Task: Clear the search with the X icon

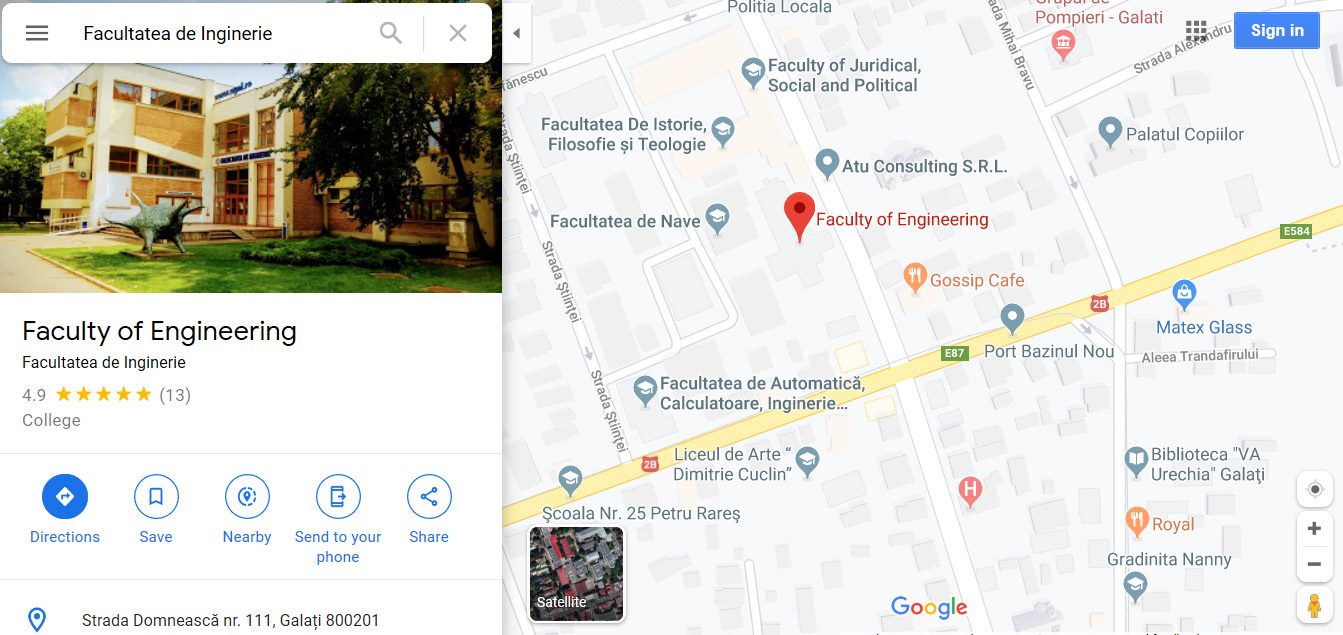Action: 458,33
